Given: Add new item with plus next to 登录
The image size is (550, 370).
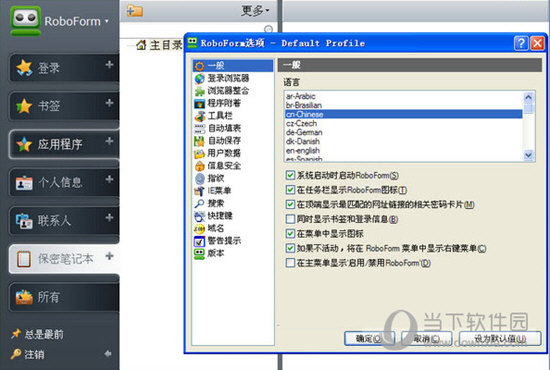Looking at the screenshot, I should [109, 65].
